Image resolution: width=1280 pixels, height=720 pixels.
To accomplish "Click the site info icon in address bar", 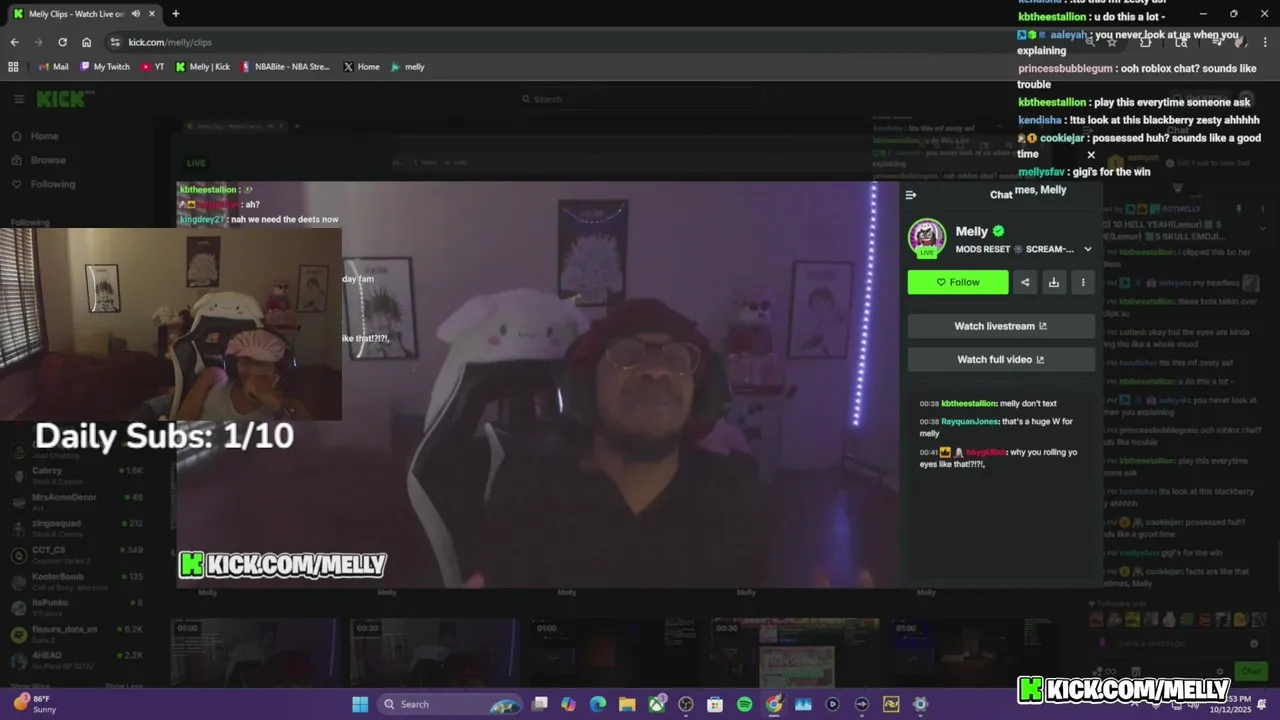I will click(x=115, y=42).
